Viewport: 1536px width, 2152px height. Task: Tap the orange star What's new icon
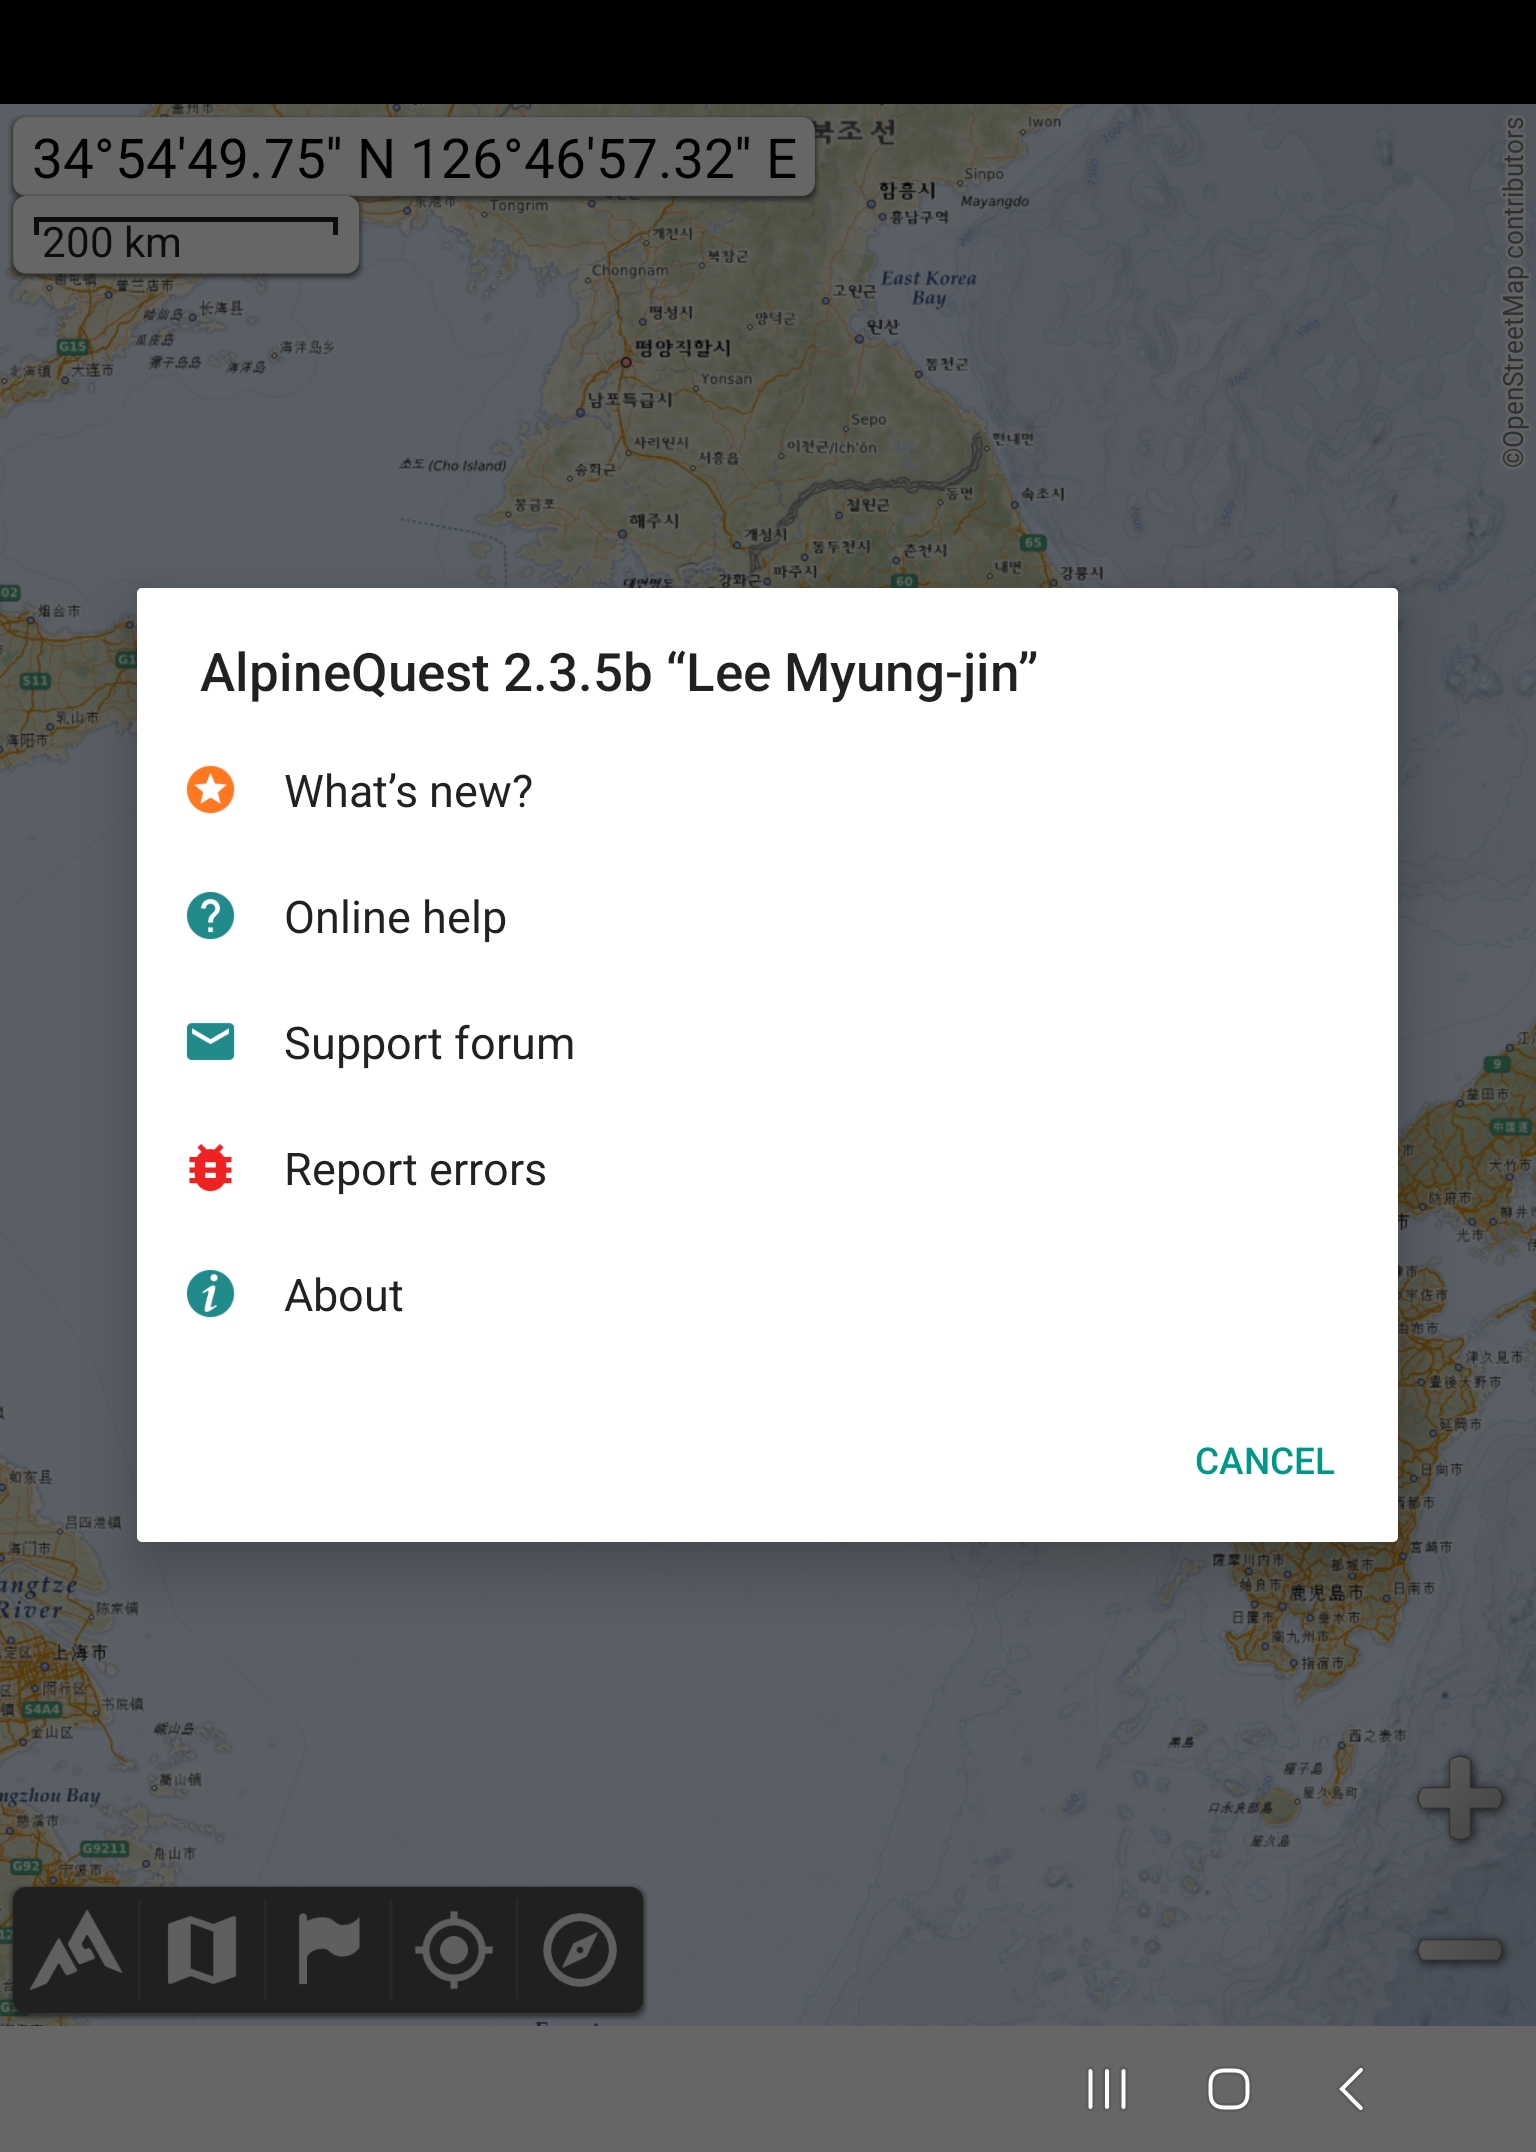[210, 790]
